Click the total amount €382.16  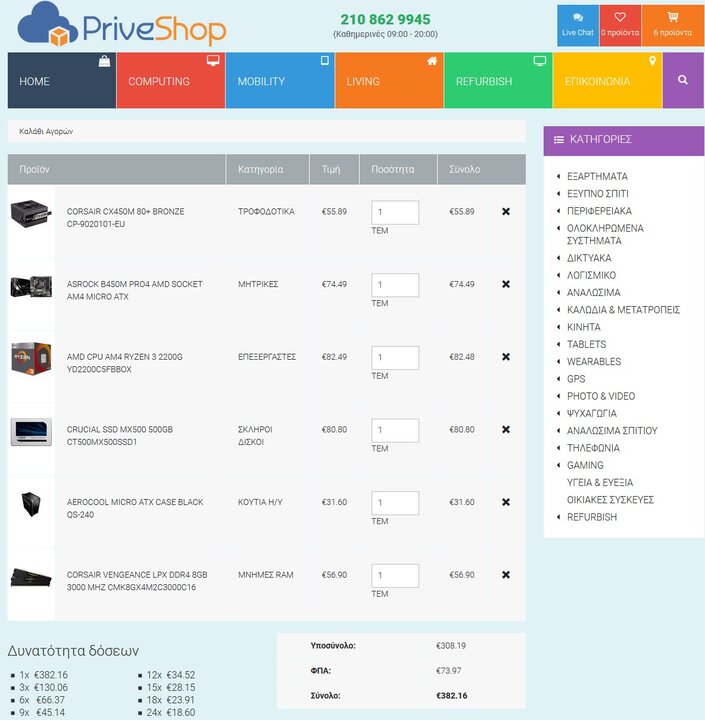coord(451,695)
